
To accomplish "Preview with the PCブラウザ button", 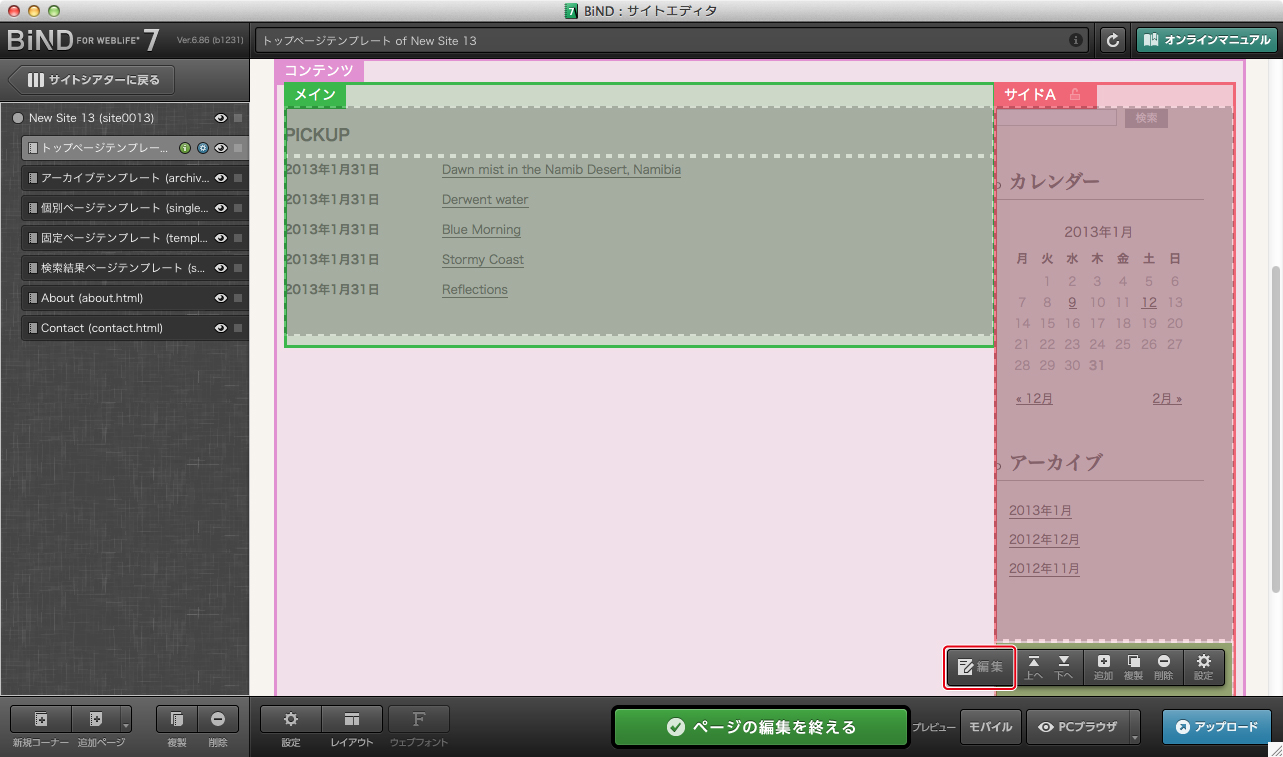I will coord(1077,727).
